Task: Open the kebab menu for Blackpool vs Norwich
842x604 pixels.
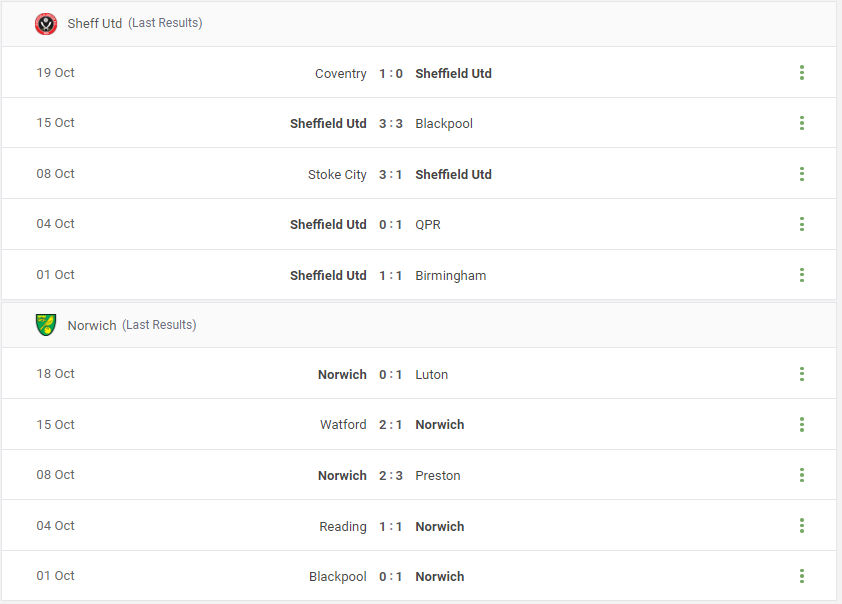Action: (801, 575)
